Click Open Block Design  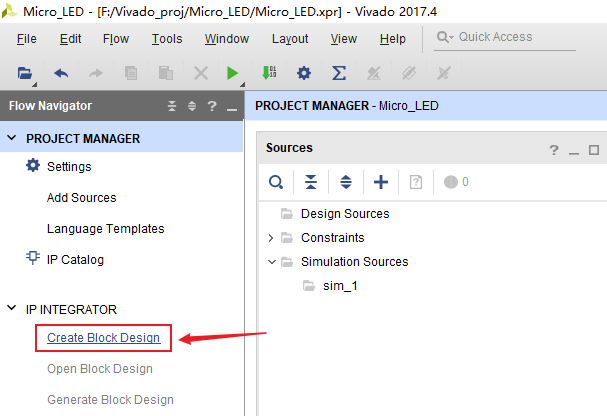pos(100,369)
